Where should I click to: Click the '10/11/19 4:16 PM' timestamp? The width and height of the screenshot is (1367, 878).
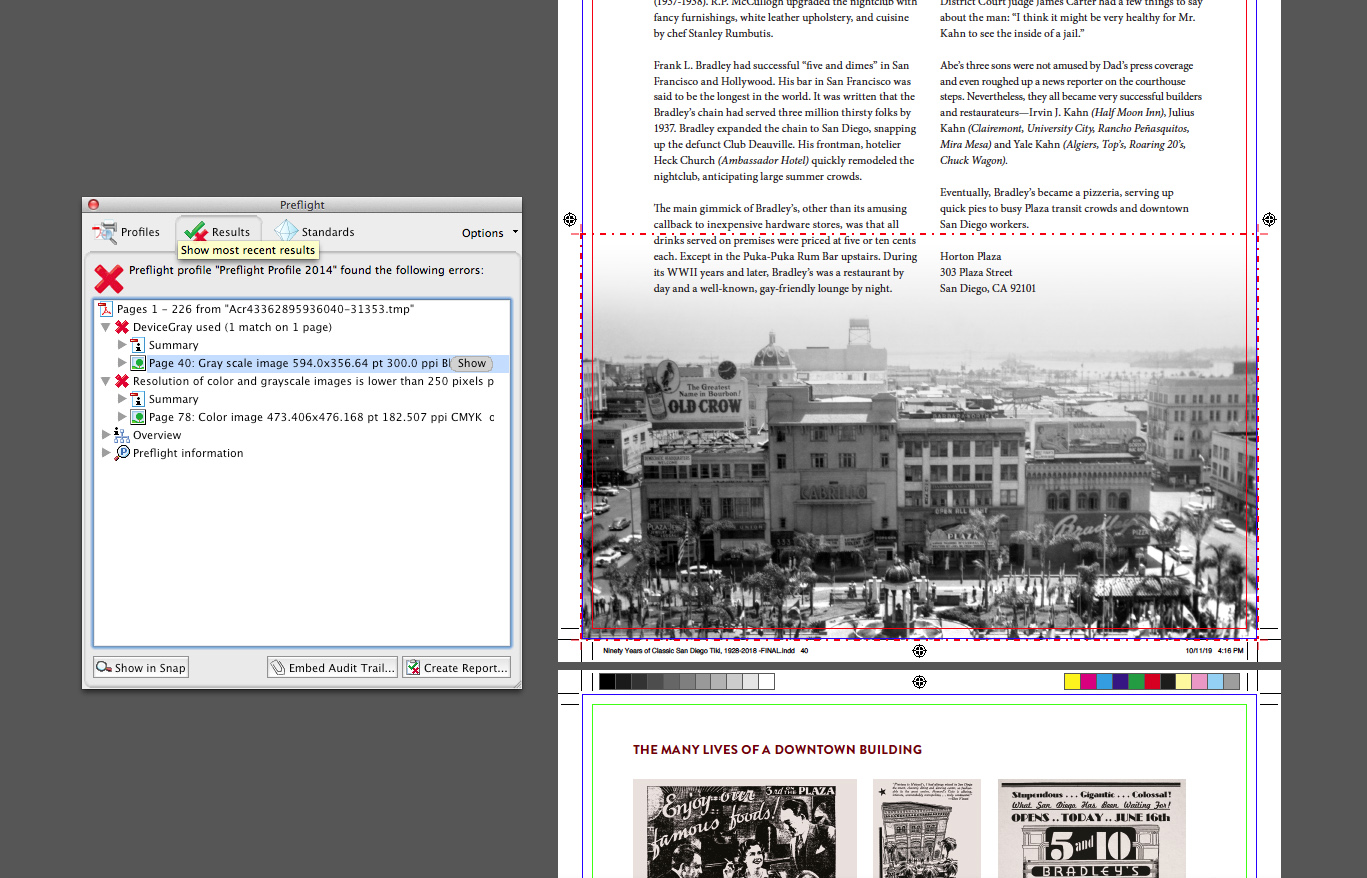[1214, 651]
